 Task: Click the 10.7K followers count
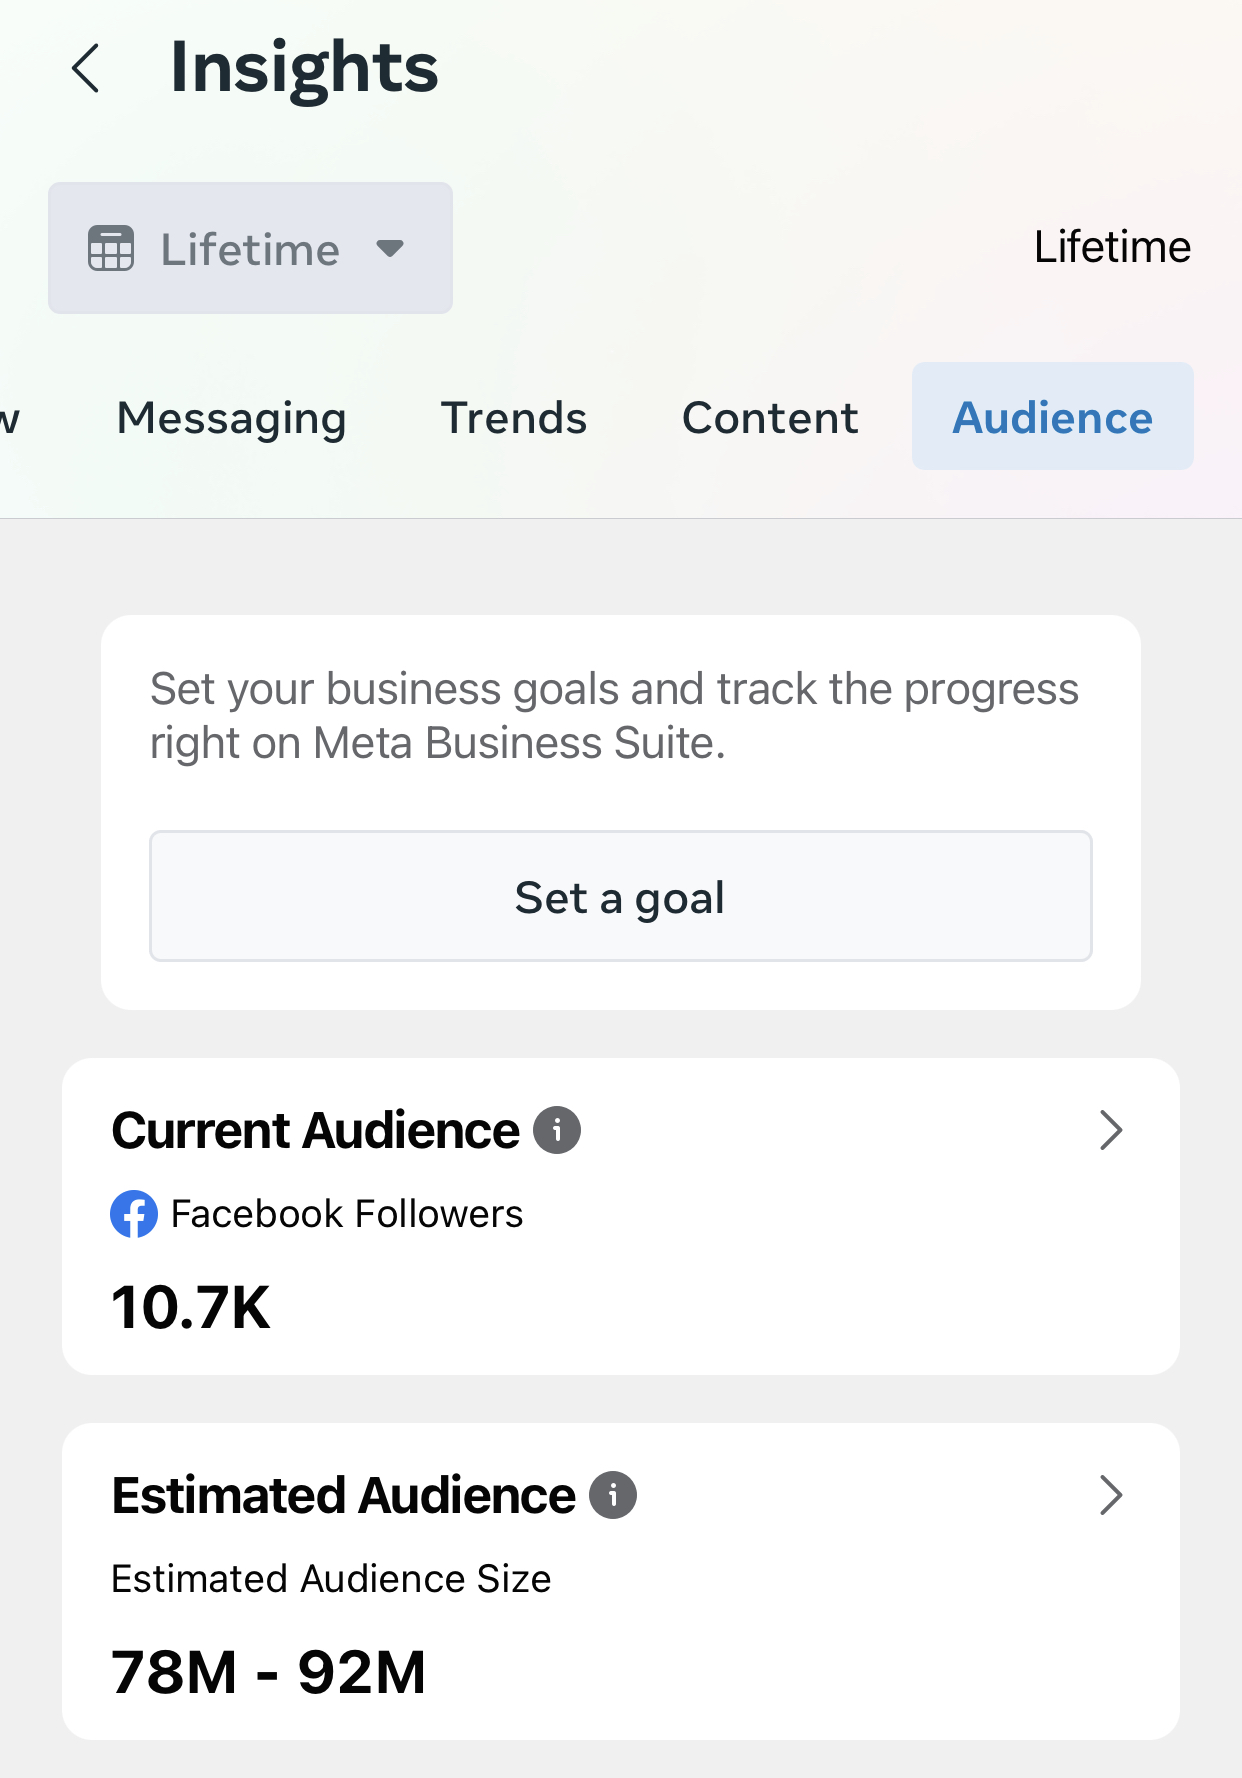[191, 1306]
